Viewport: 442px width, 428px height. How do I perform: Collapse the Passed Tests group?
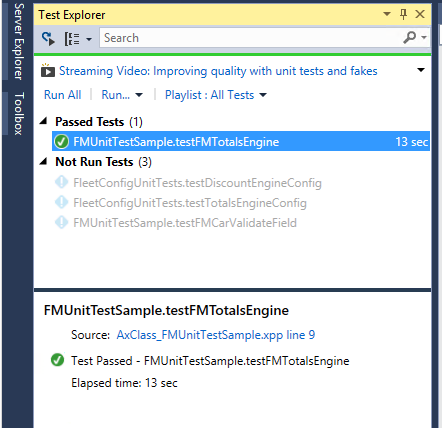[43, 121]
